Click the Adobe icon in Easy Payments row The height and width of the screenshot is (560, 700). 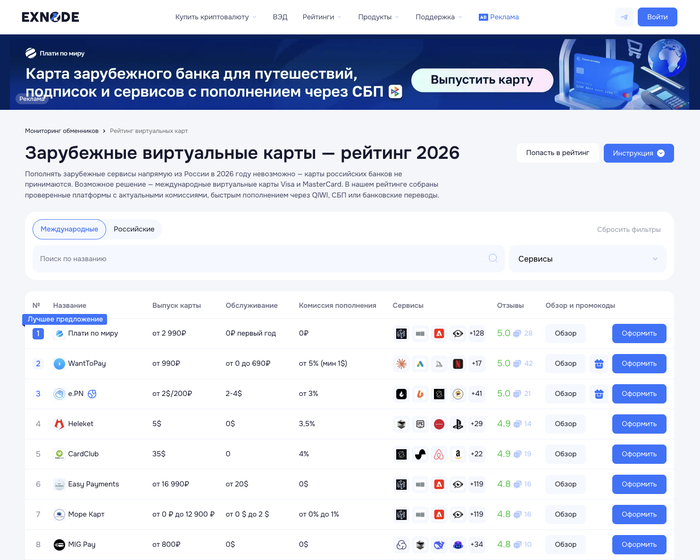439,484
